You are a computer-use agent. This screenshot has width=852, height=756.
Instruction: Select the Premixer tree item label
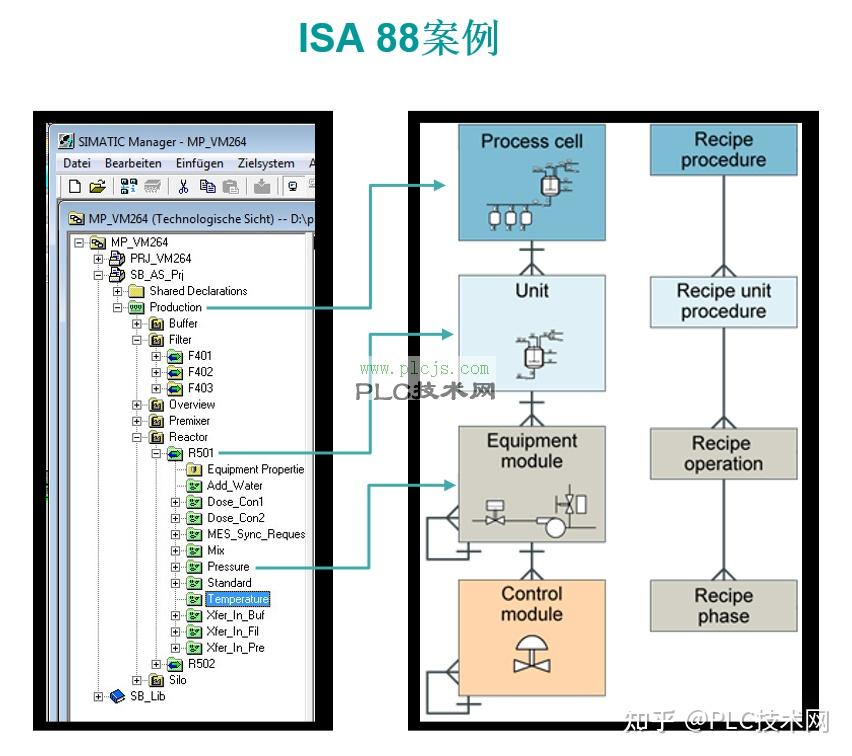[189, 421]
